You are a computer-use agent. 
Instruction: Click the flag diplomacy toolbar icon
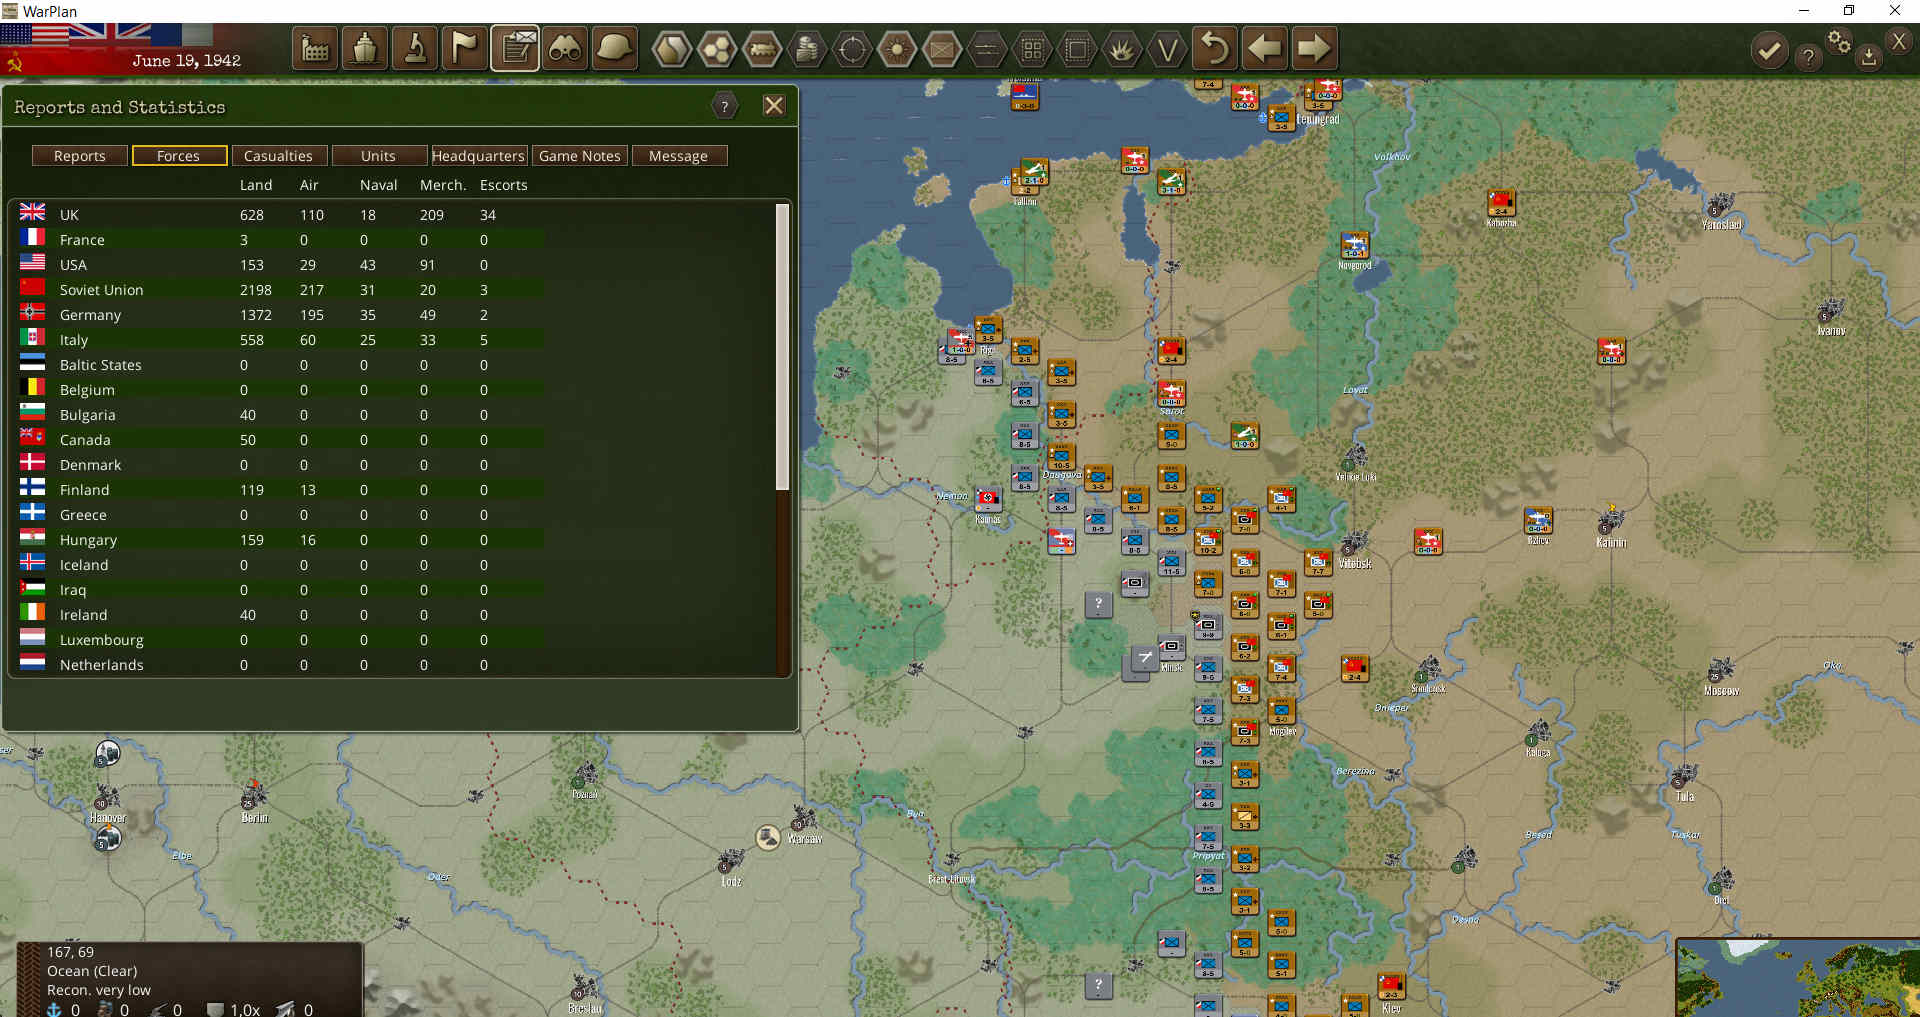click(x=465, y=48)
